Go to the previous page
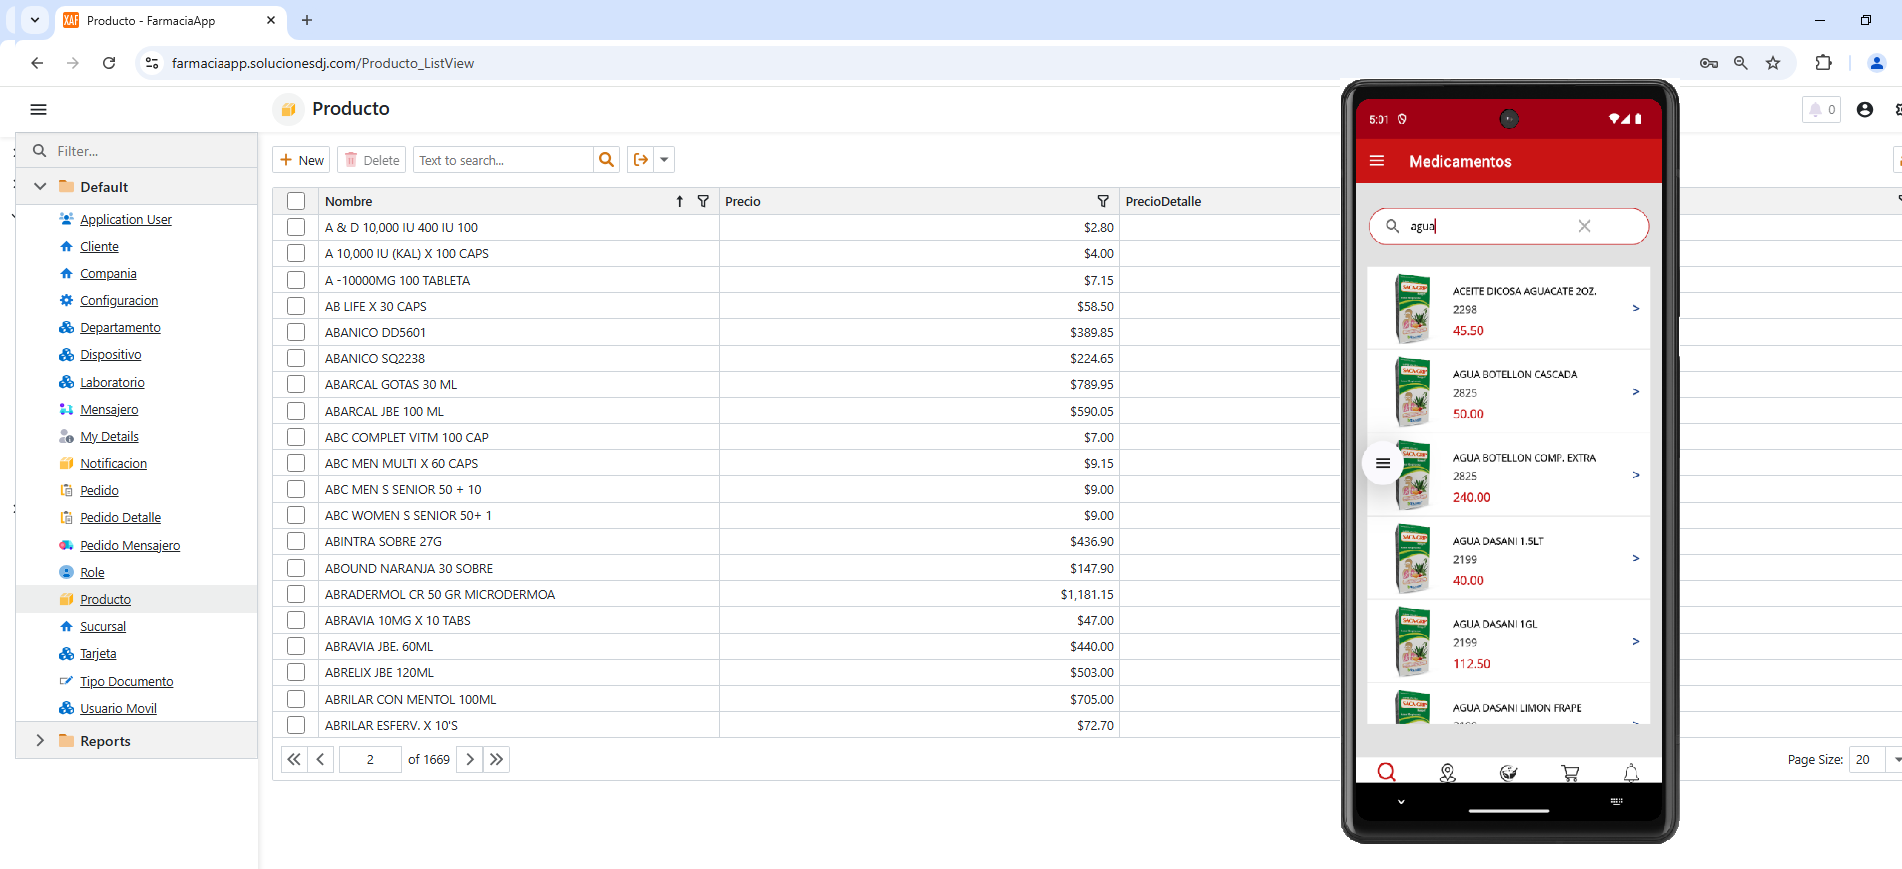This screenshot has width=1902, height=869. pyautogui.click(x=320, y=759)
